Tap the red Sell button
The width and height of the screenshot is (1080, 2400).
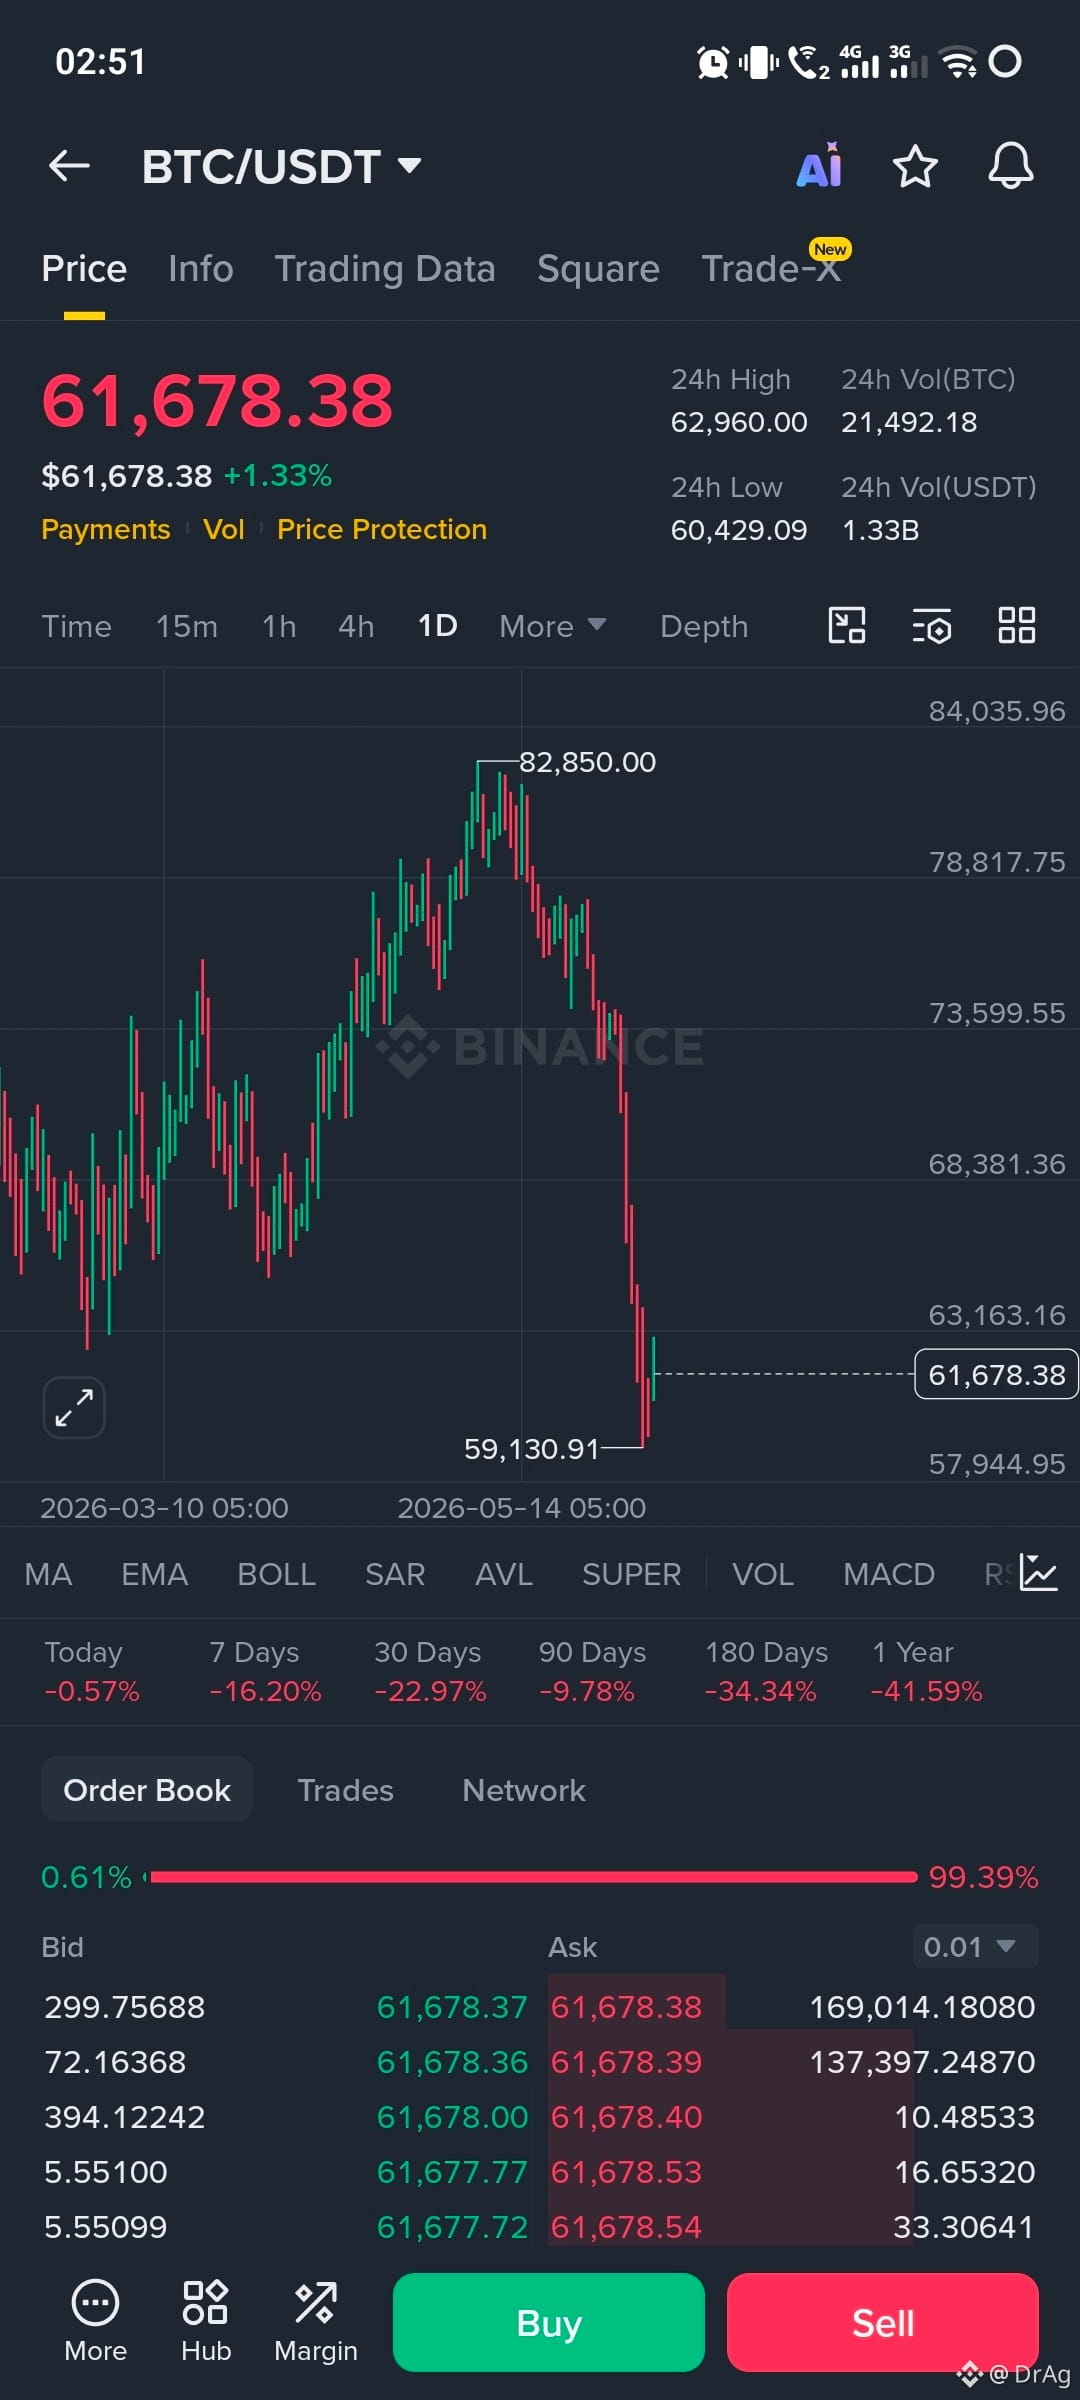pyautogui.click(x=883, y=2322)
